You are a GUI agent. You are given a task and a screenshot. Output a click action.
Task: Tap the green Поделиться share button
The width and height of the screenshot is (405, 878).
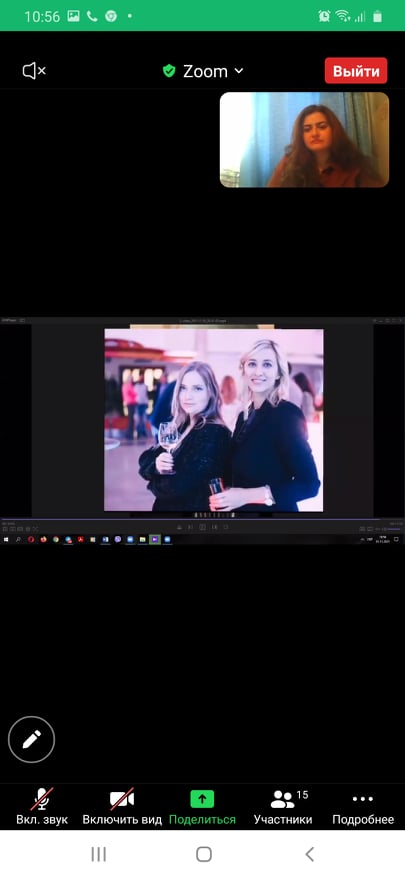(x=202, y=806)
